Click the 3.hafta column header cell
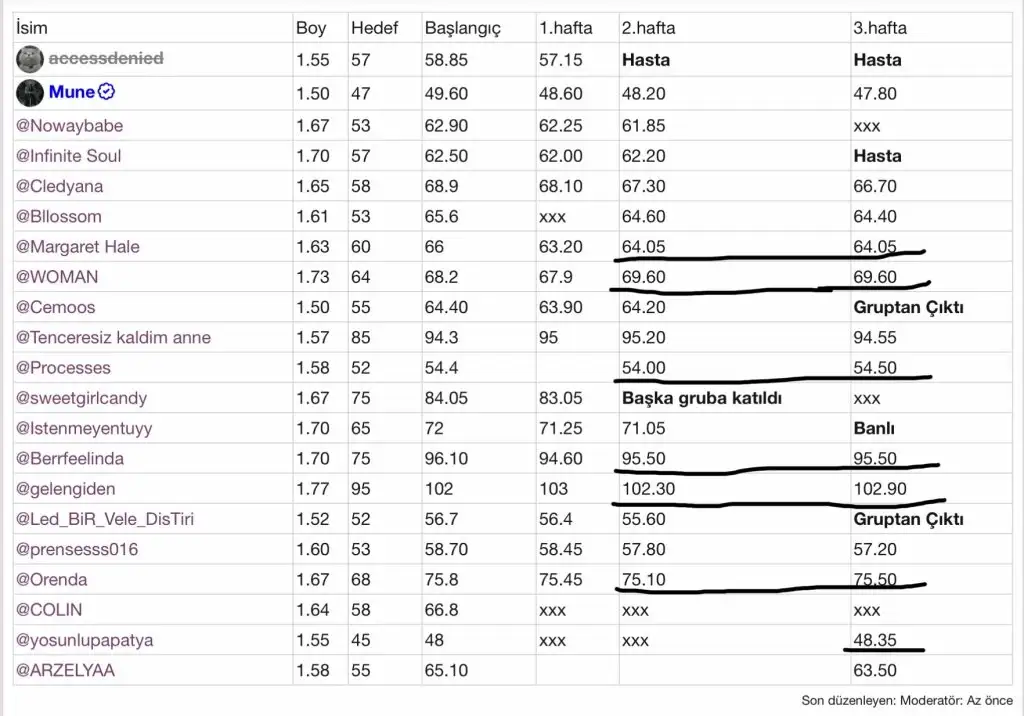The height and width of the screenshot is (716, 1024). point(880,28)
